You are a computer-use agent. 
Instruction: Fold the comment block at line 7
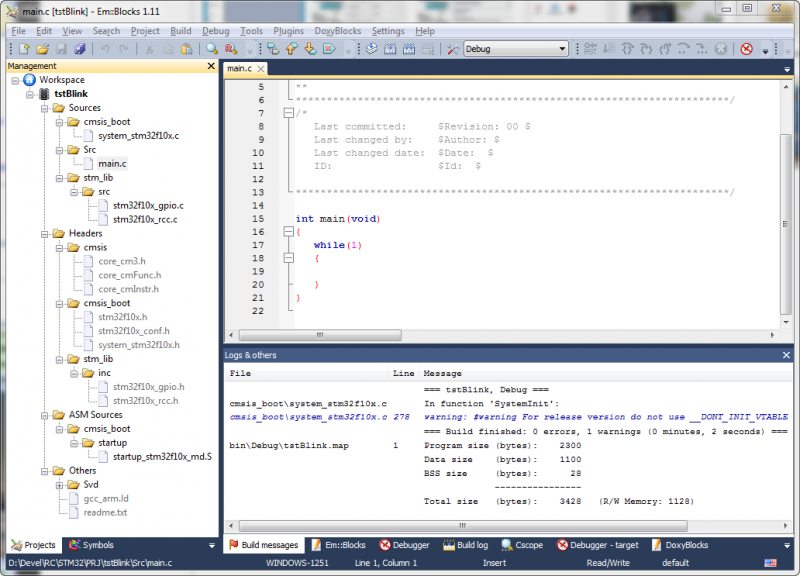[x=288, y=113]
